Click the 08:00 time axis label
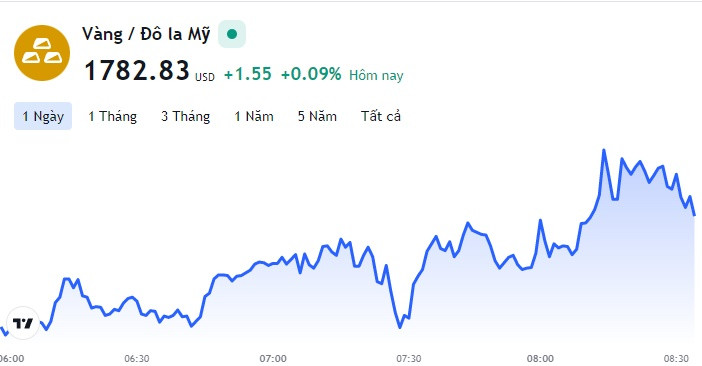The width and height of the screenshot is (702, 366). point(540,358)
